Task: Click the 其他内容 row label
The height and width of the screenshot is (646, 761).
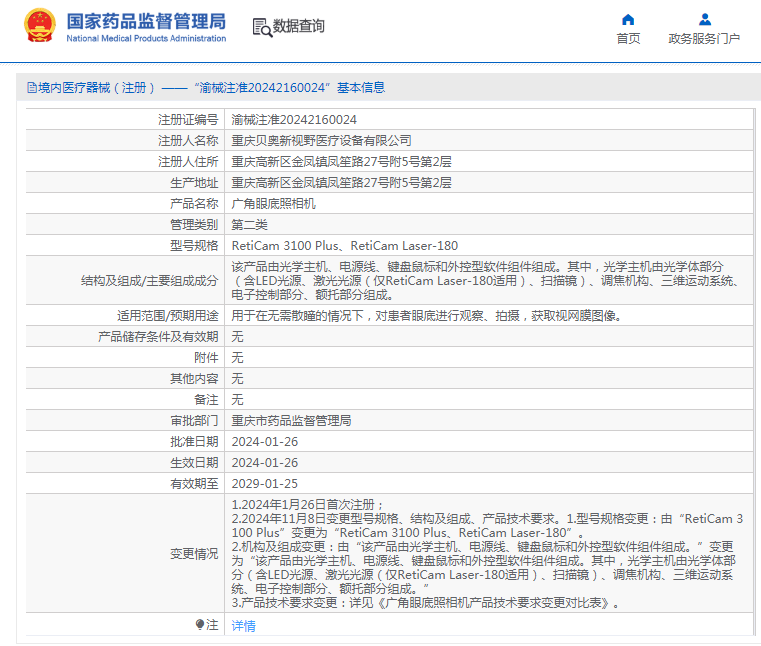Action: click(x=194, y=379)
